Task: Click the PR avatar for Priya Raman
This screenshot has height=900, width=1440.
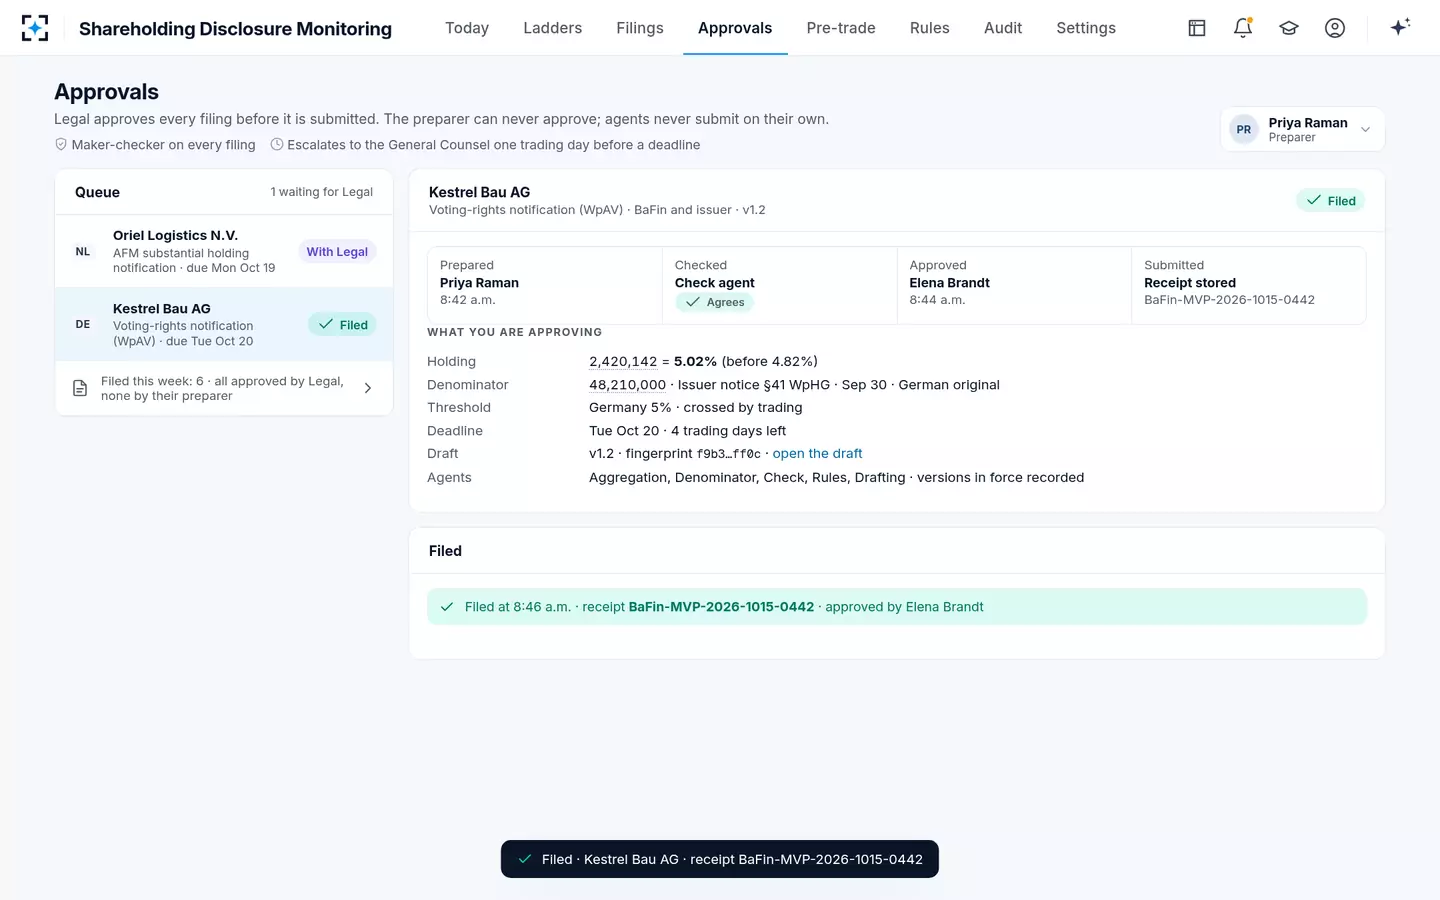Action: point(1244,129)
